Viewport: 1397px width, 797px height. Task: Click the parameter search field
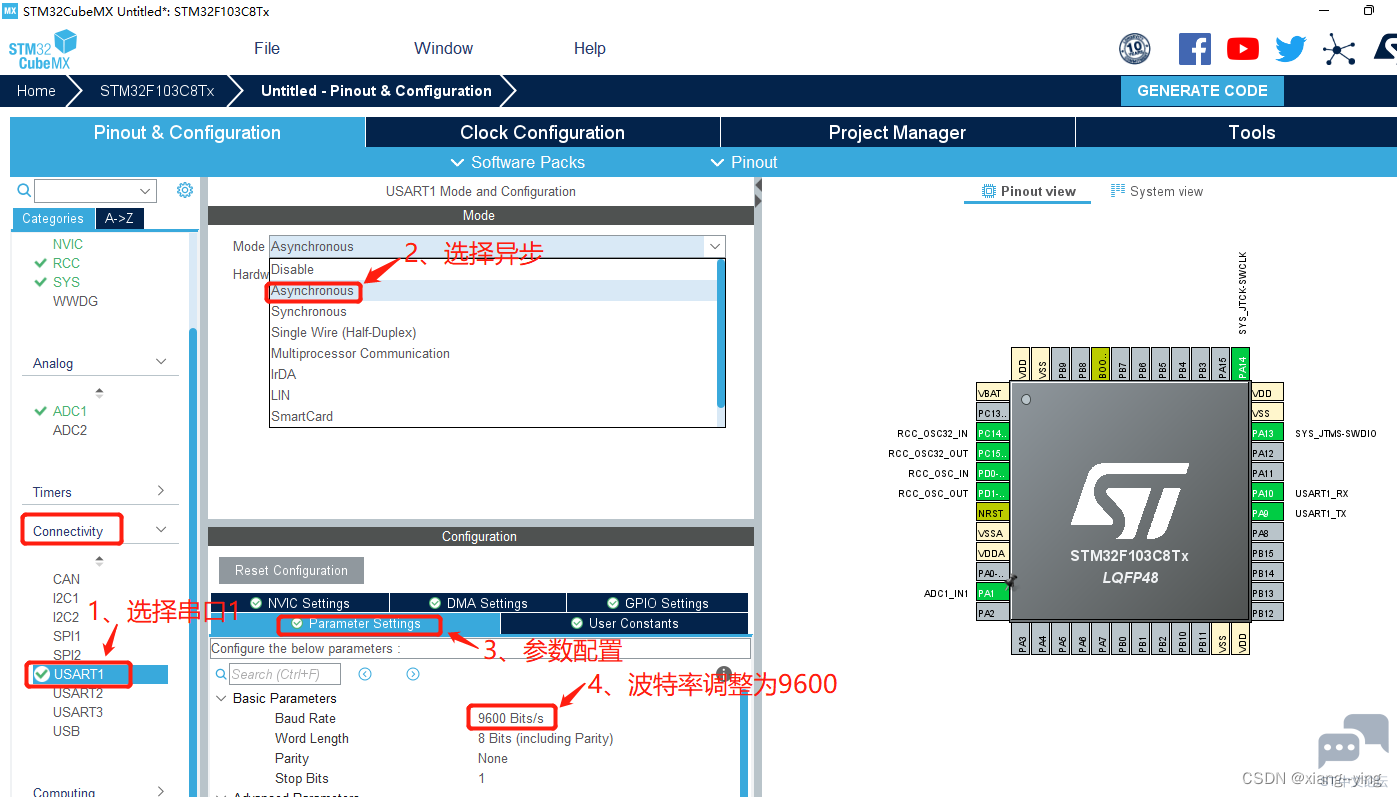(x=285, y=674)
